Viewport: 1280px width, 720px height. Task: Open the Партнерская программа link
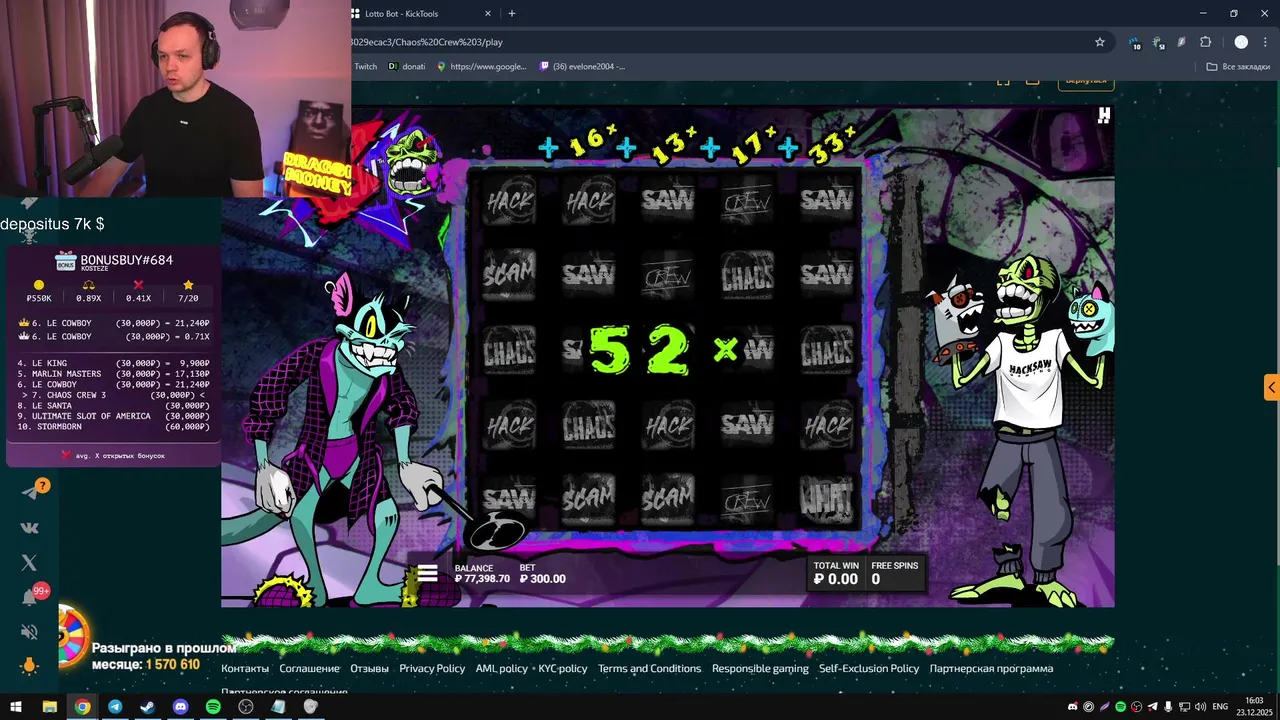991,668
